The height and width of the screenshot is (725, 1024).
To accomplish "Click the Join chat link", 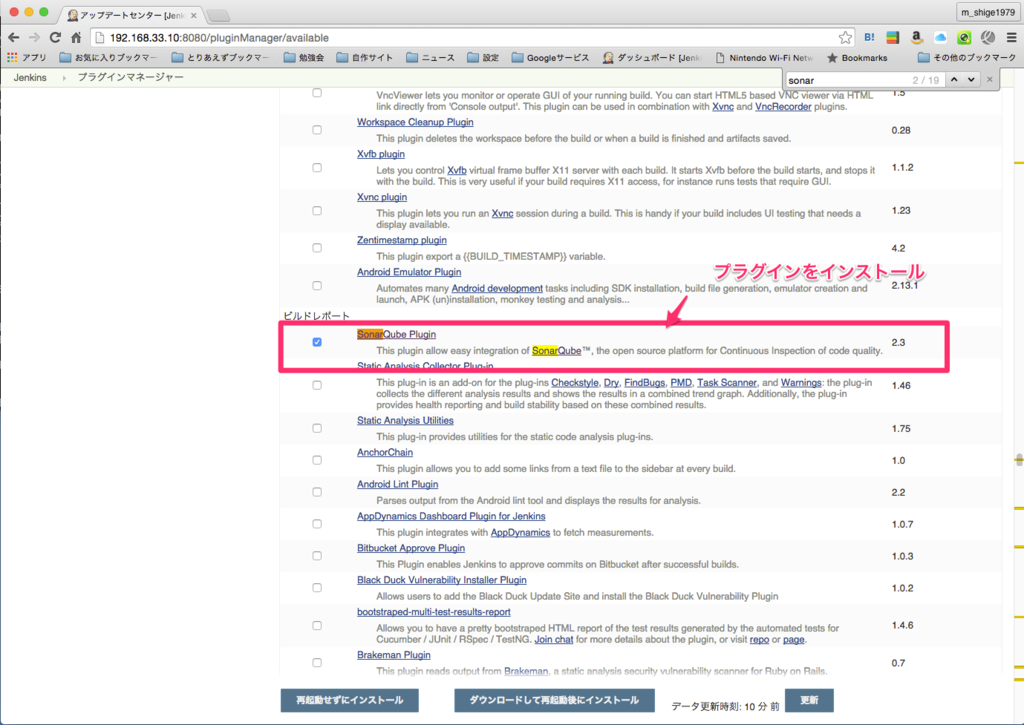I will [554, 639].
